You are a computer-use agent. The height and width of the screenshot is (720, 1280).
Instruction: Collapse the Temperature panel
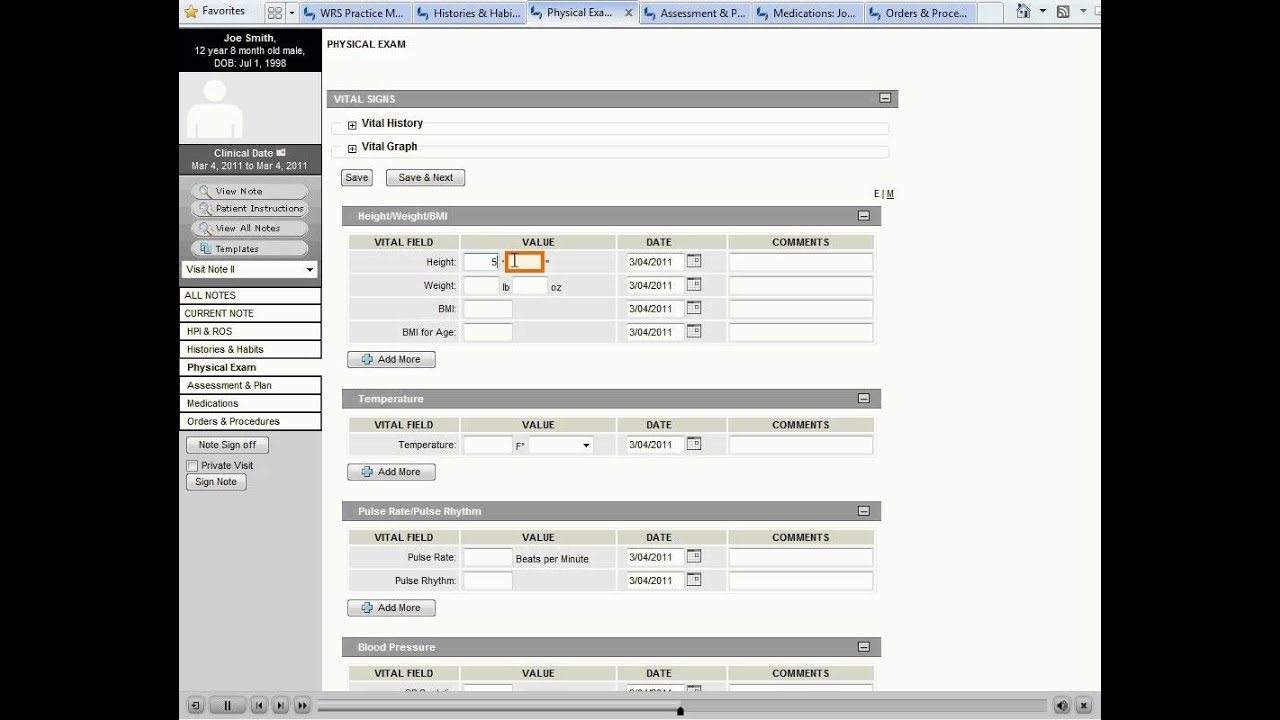pyautogui.click(x=864, y=398)
